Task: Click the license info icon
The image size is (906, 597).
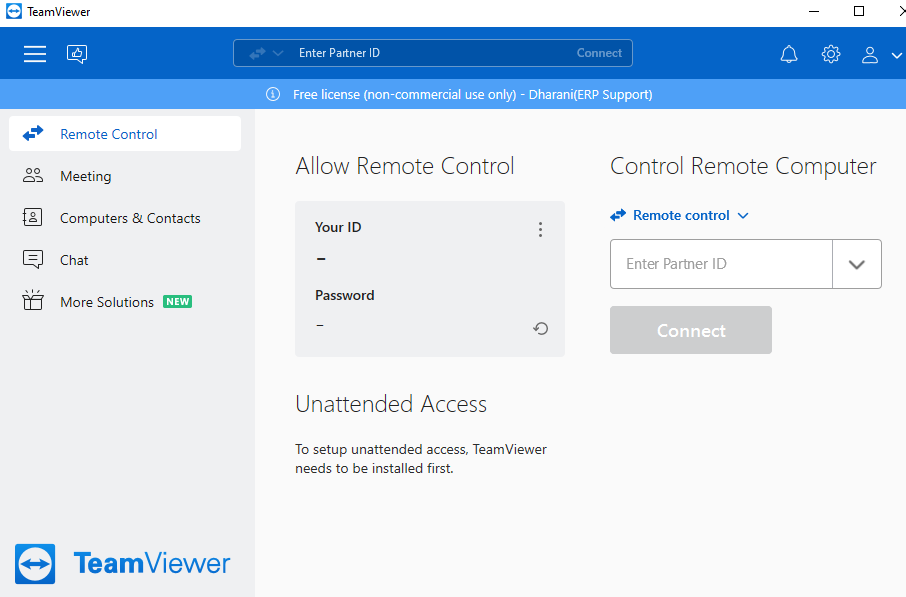Action: pos(273,94)
